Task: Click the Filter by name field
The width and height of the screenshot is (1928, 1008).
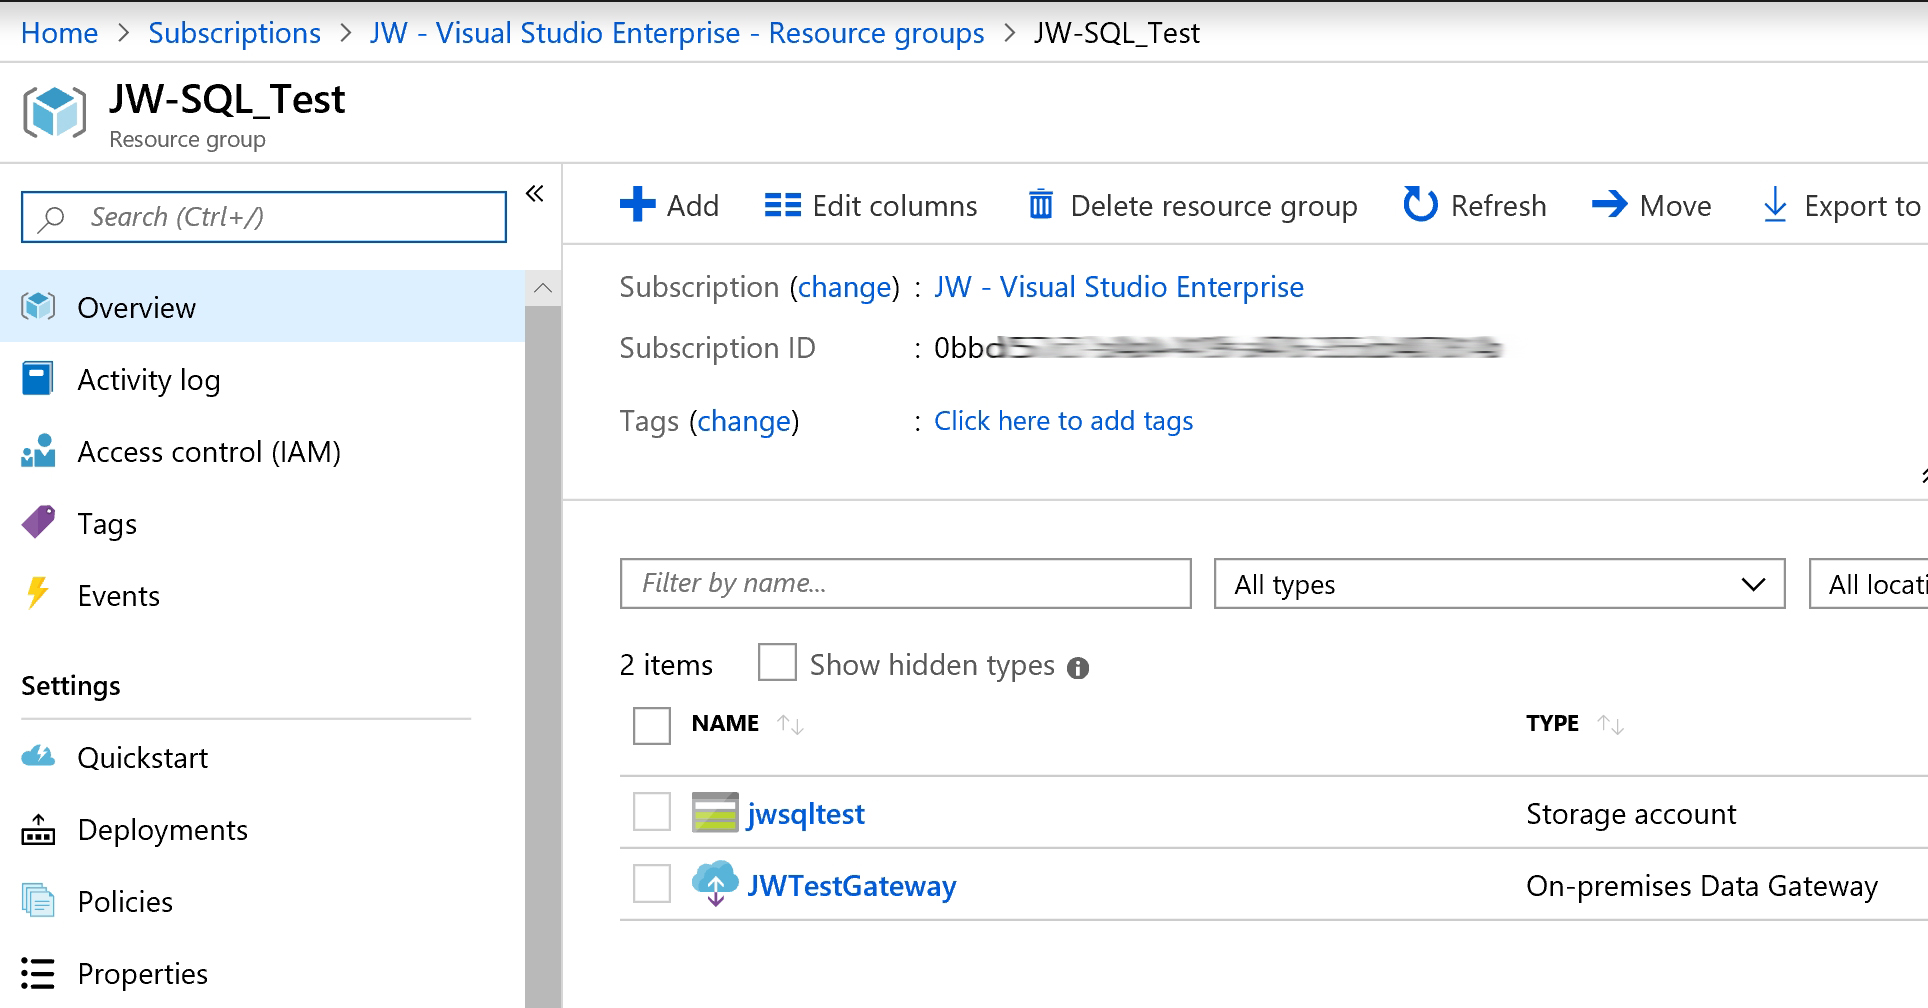Action: pyautogui.click(x=906, y=583)
